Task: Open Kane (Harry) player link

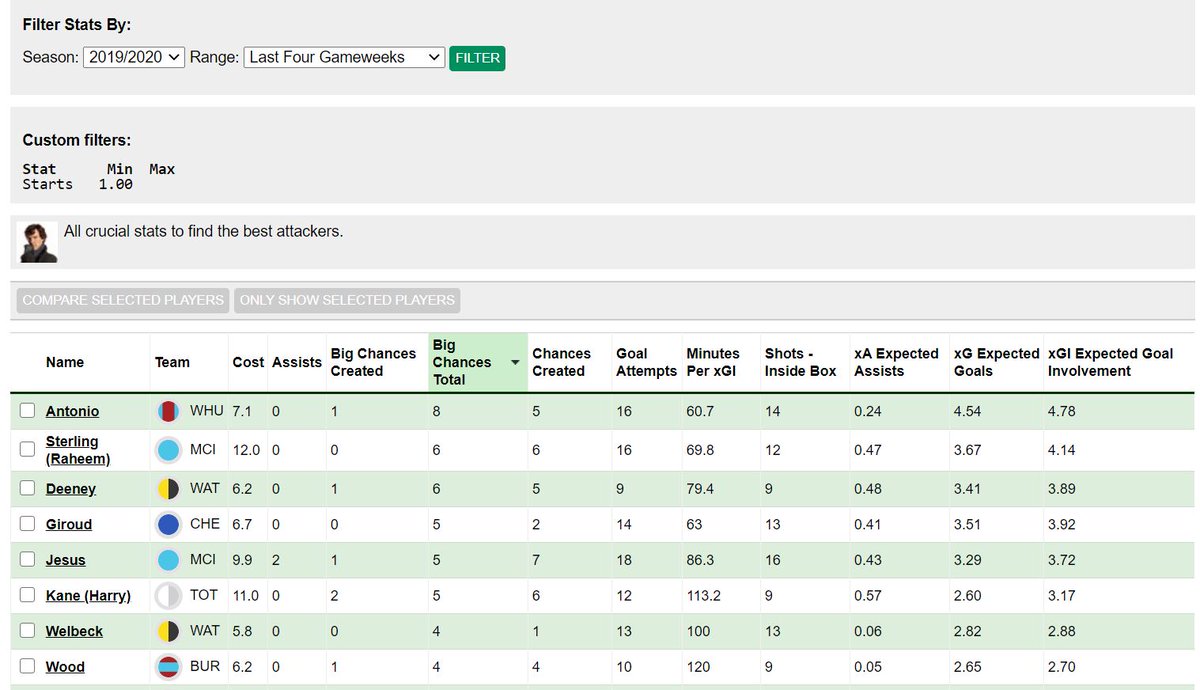Action: tap(88, 595)
